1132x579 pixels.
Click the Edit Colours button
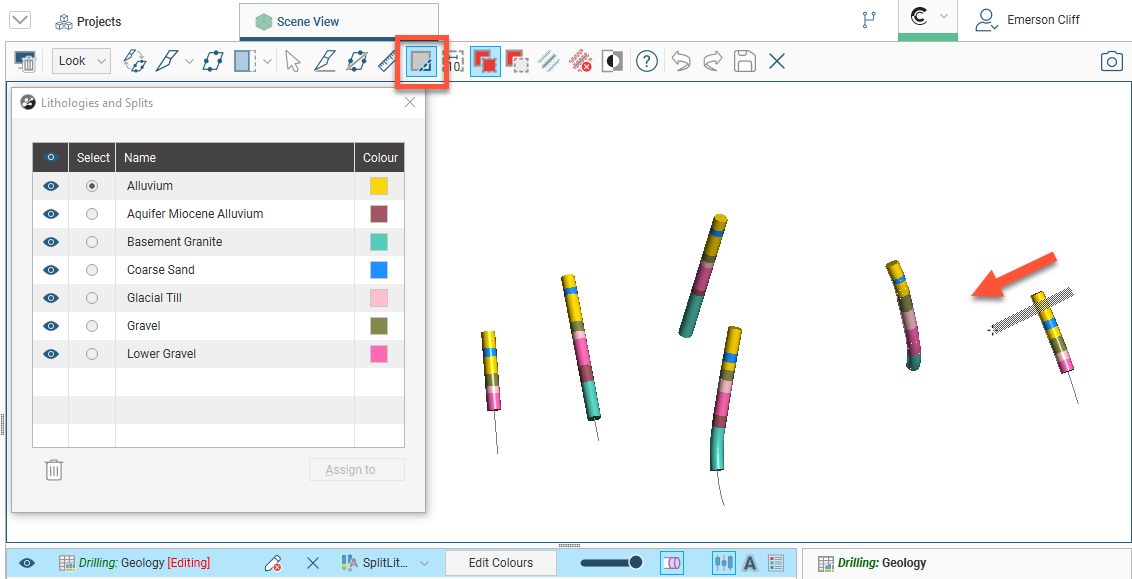500,563
